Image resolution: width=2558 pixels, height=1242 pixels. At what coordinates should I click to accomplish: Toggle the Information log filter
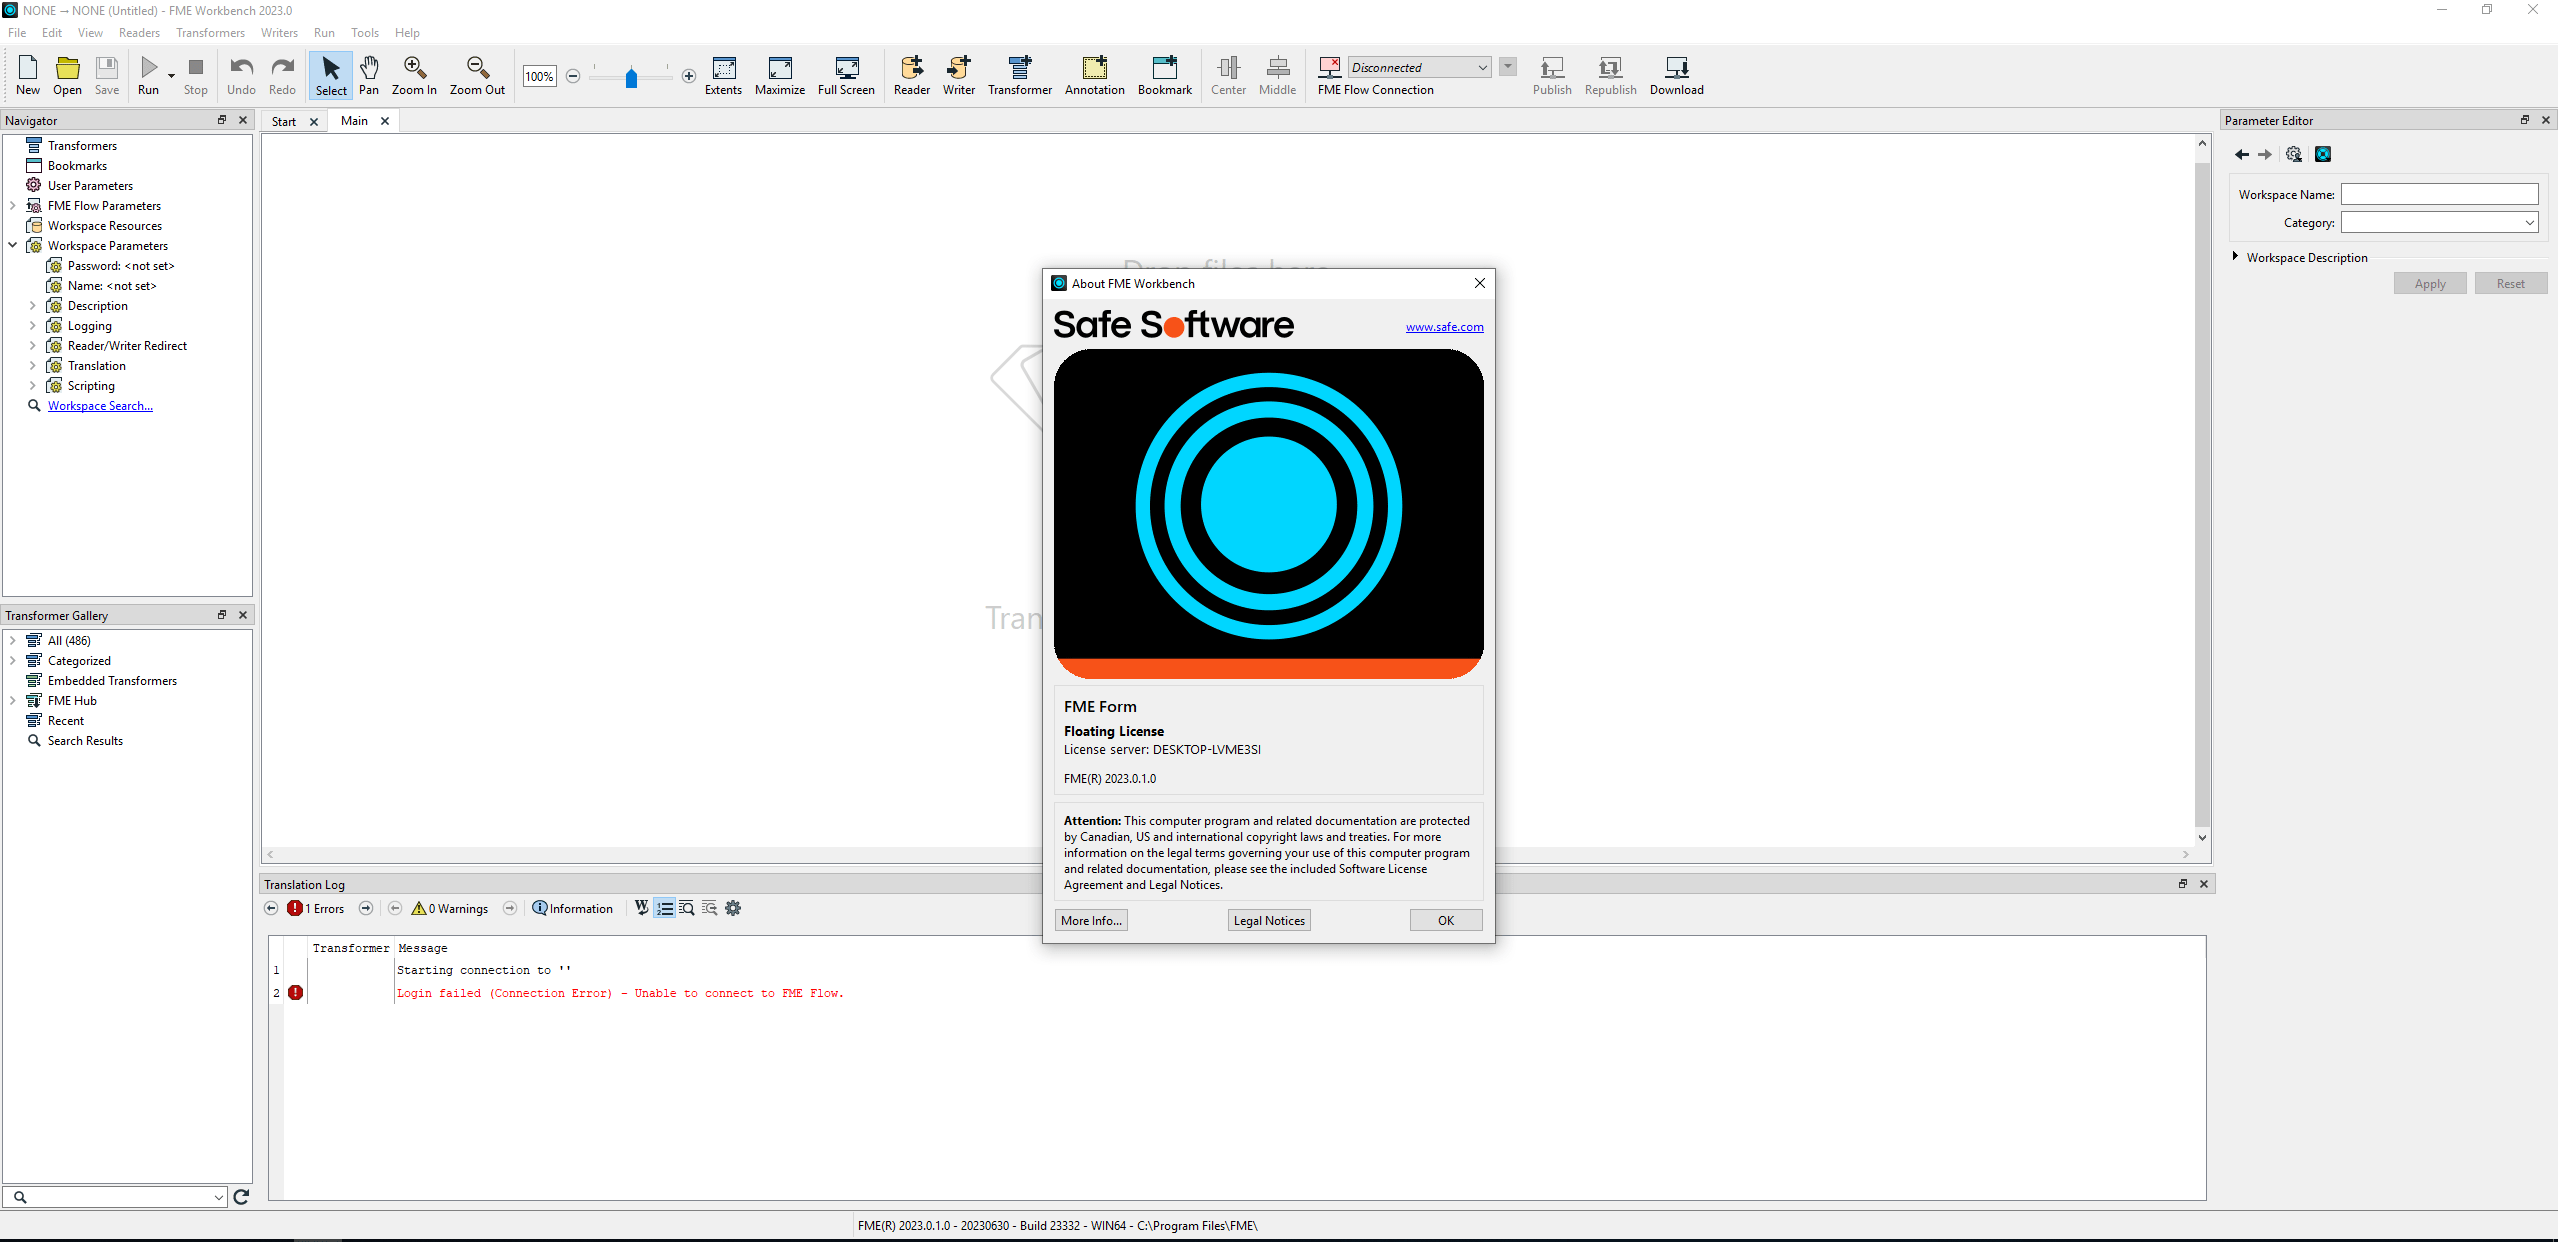click(573, 908)
